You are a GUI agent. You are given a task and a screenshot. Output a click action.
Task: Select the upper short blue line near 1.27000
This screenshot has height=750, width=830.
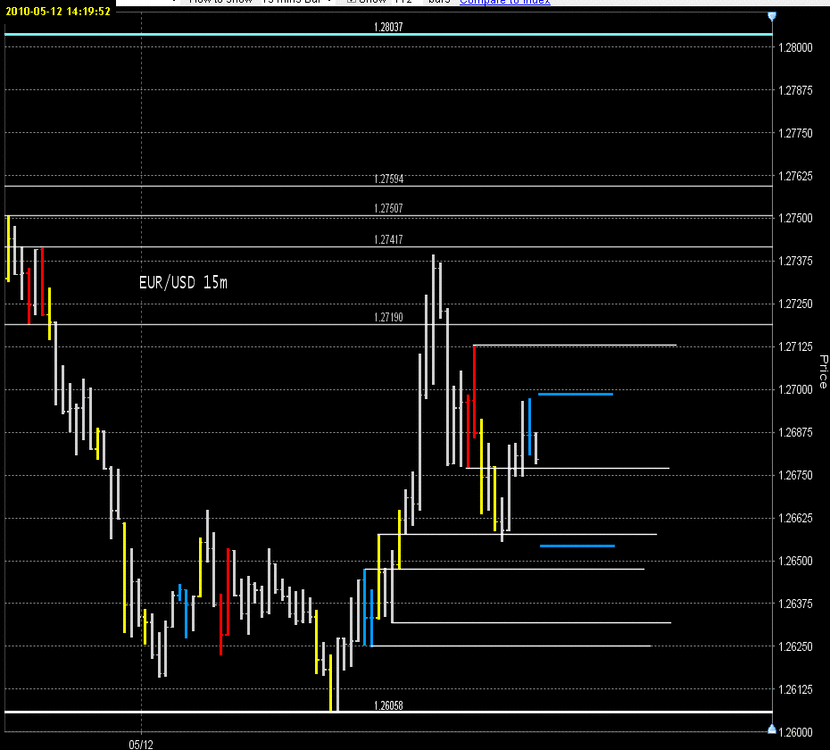575,394
